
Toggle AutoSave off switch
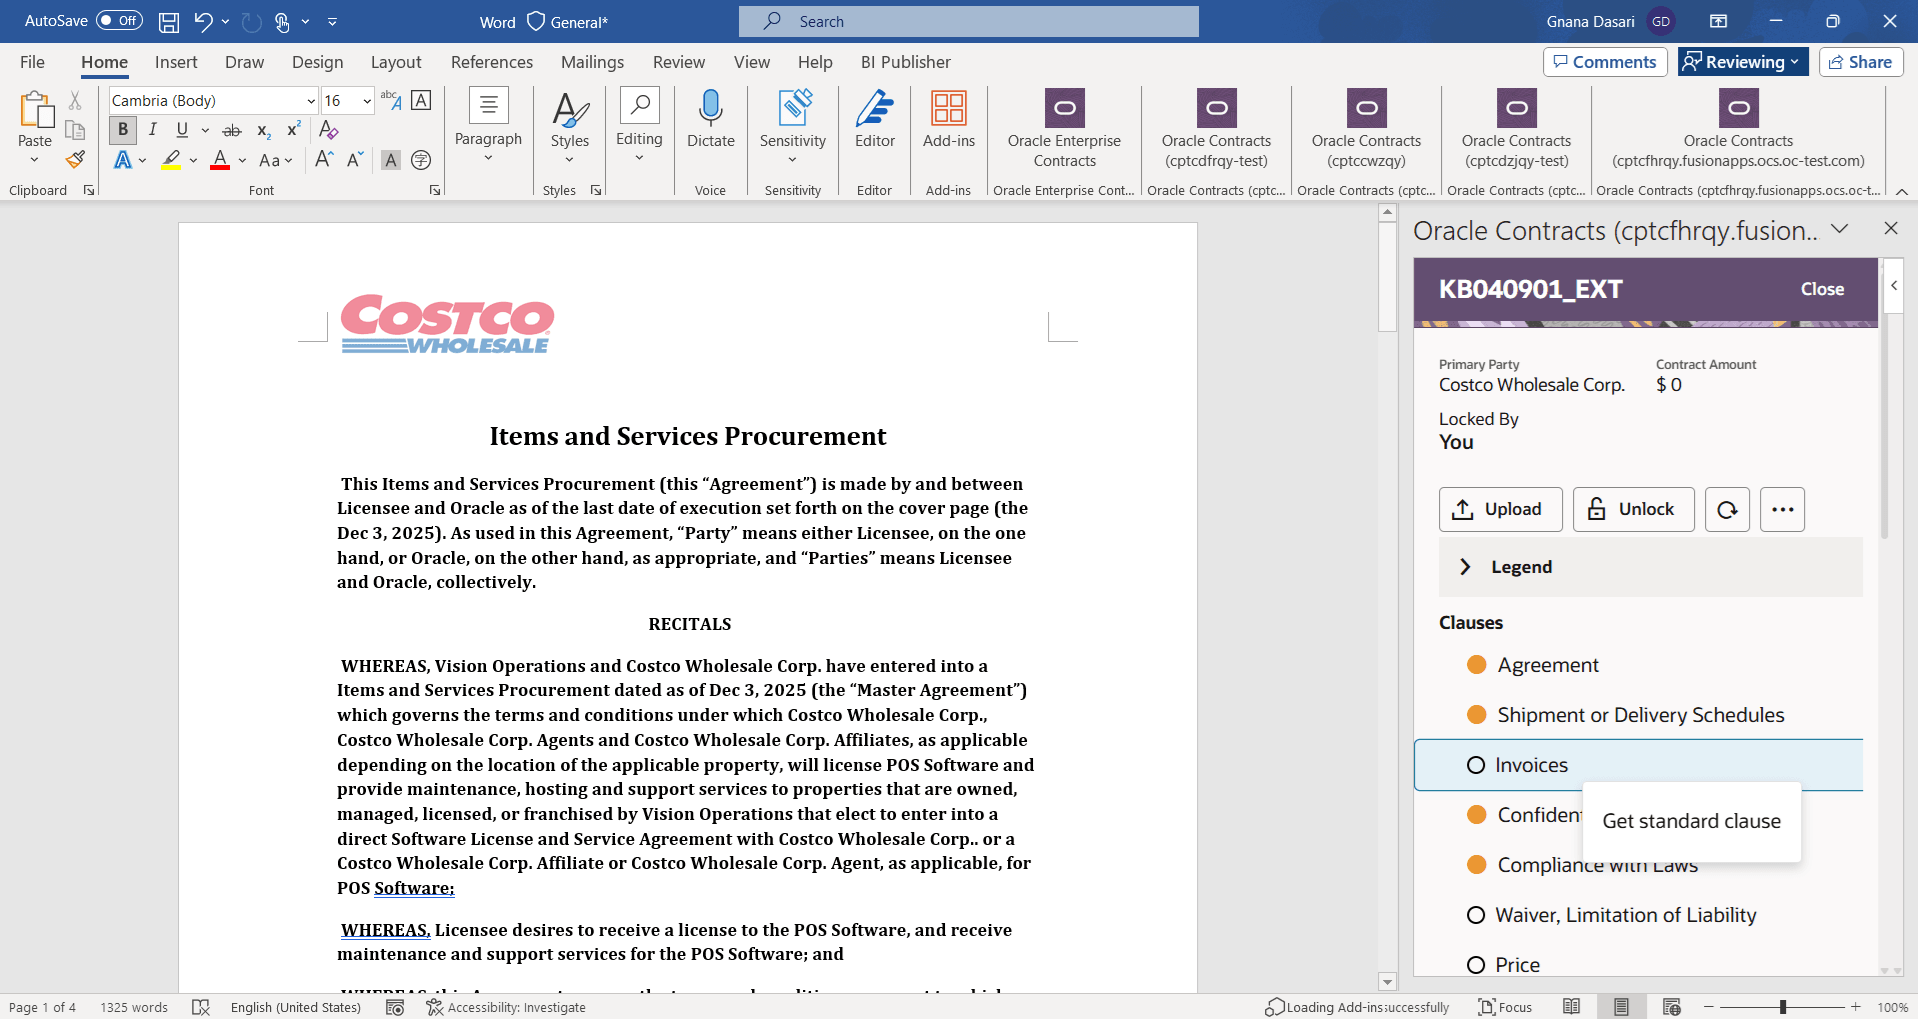(119, 21)
